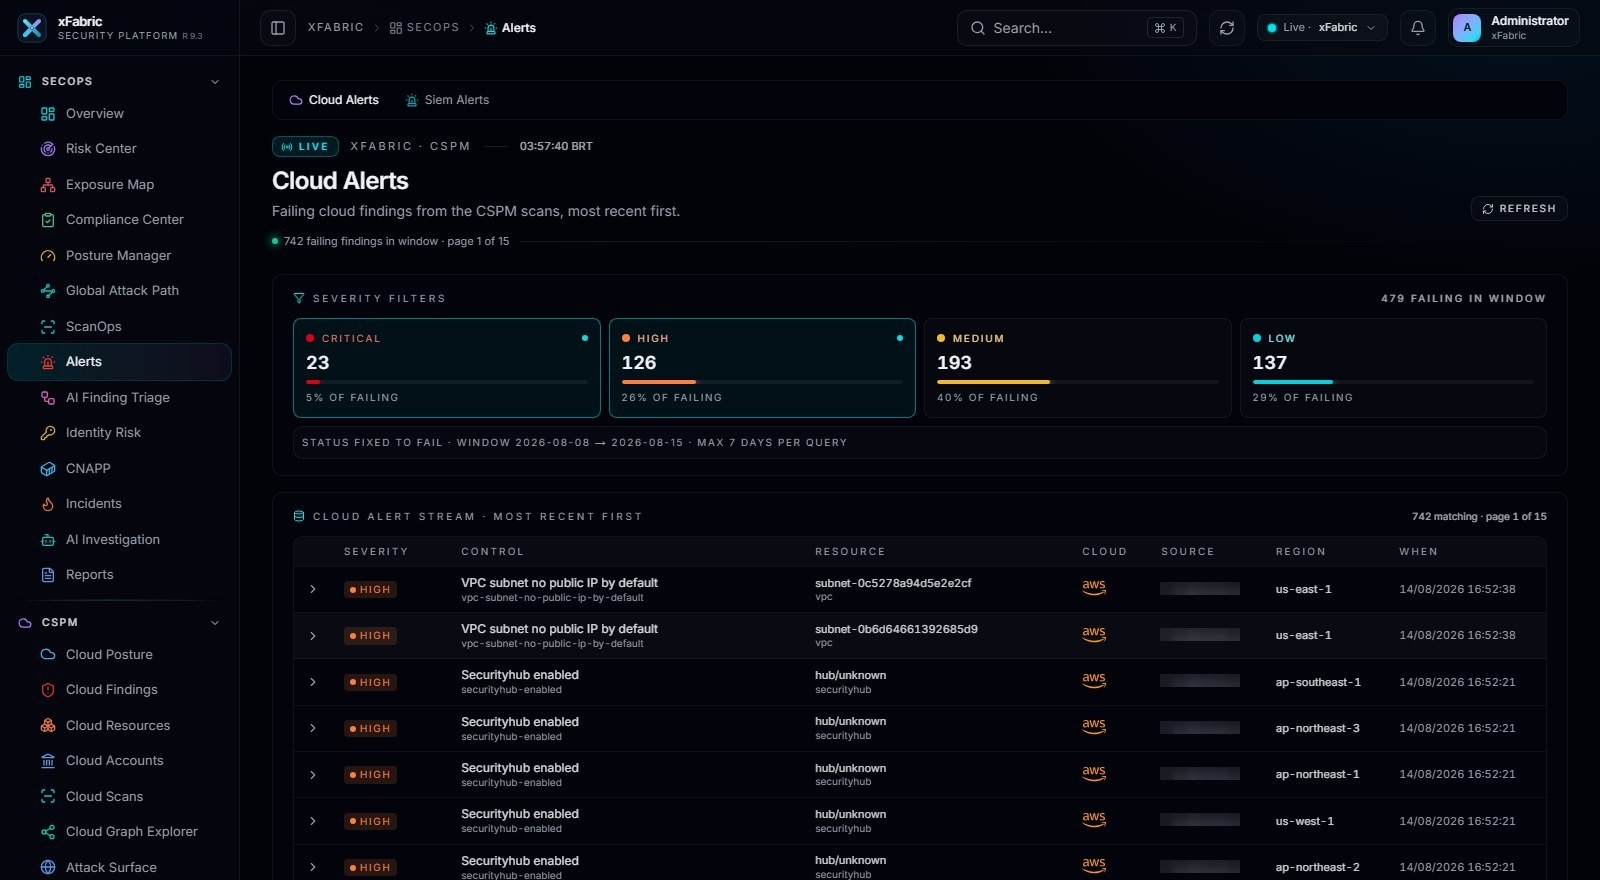Open the ScanOps icon
This screenshot has width=1600, height=880.
tap(47, 327)
